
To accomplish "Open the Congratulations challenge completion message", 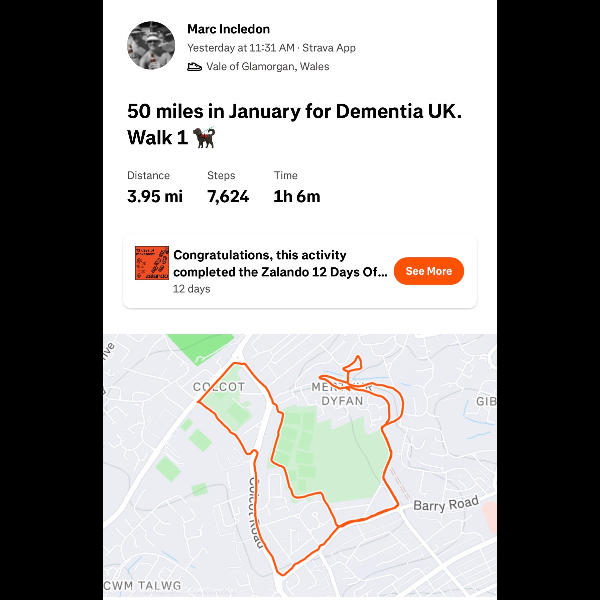I will click(x=279, y=263).
